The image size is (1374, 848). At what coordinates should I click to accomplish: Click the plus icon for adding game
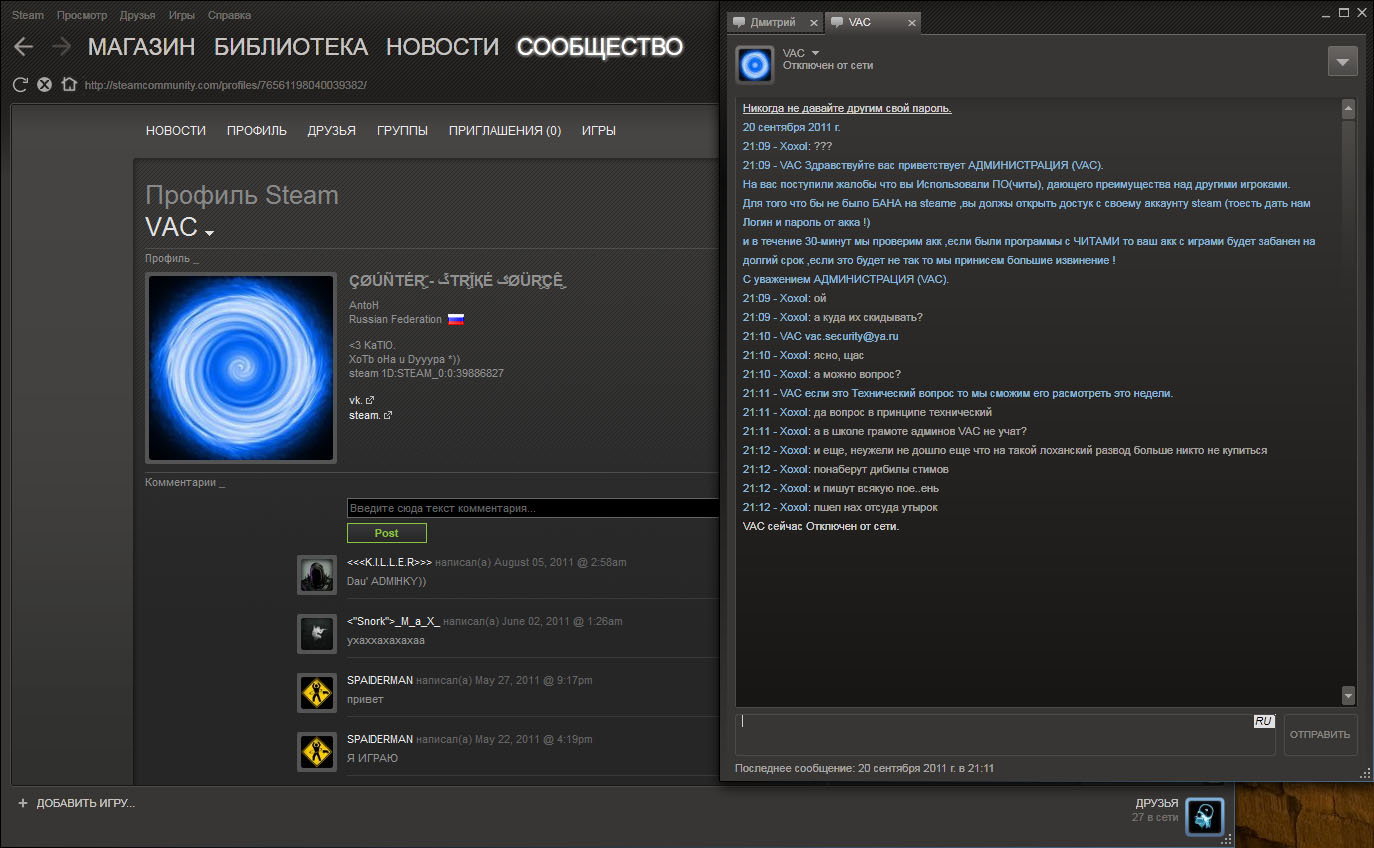click(x=22, y=803)
